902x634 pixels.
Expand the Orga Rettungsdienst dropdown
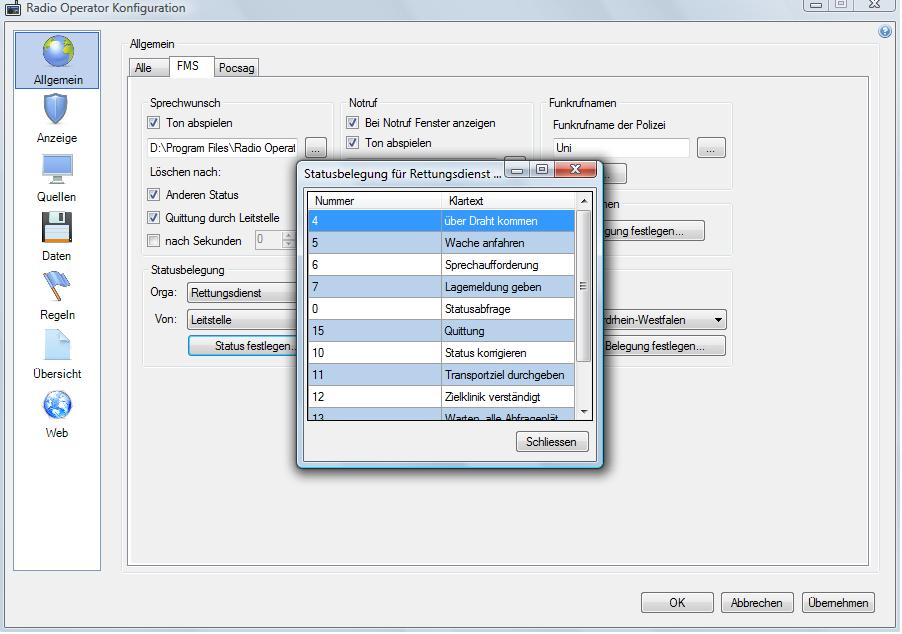point(240,293)
